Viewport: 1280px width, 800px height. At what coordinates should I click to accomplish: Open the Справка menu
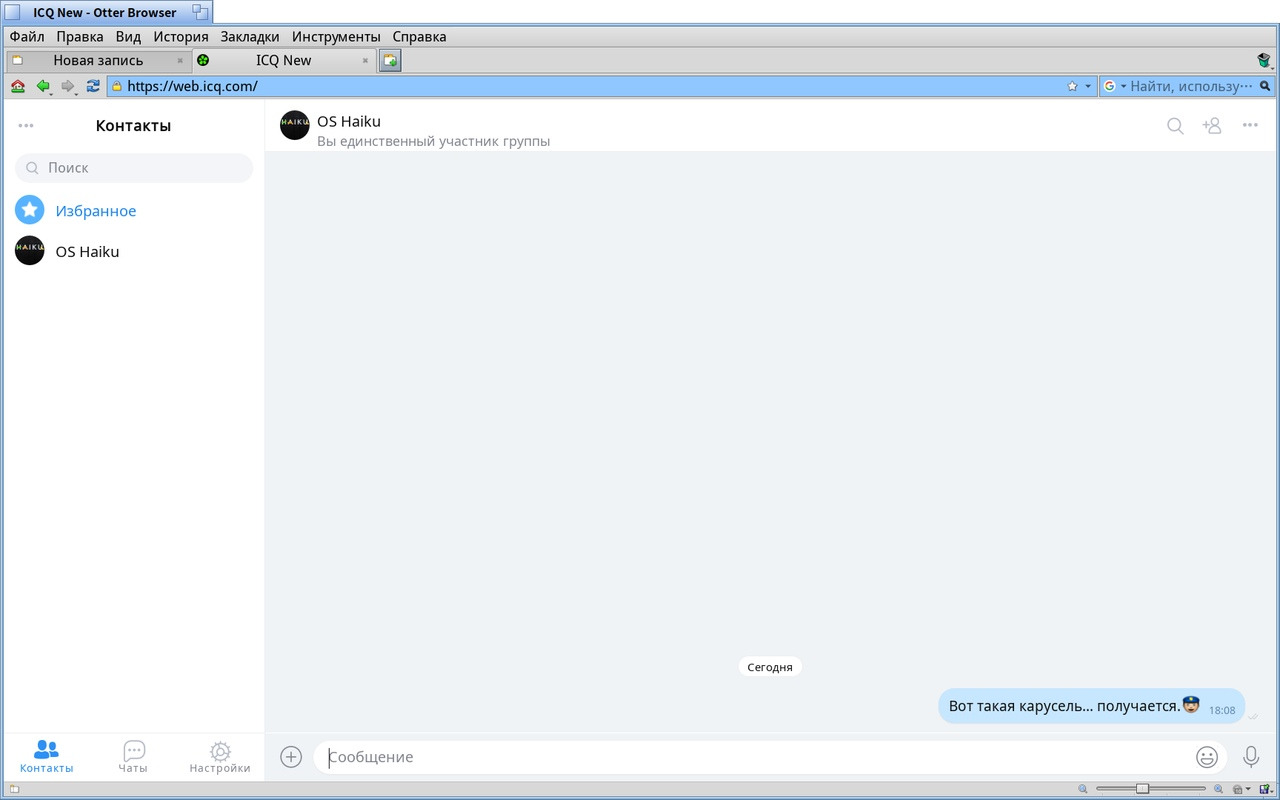point(419,37)
